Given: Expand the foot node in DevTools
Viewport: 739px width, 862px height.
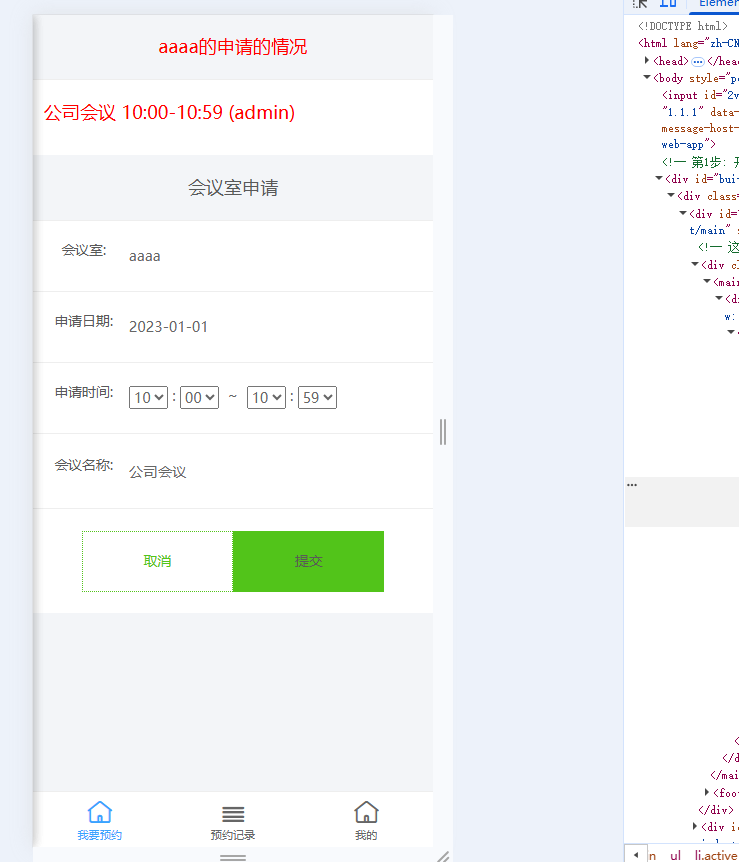Looking at the screenshot, I should pos(707,792).
